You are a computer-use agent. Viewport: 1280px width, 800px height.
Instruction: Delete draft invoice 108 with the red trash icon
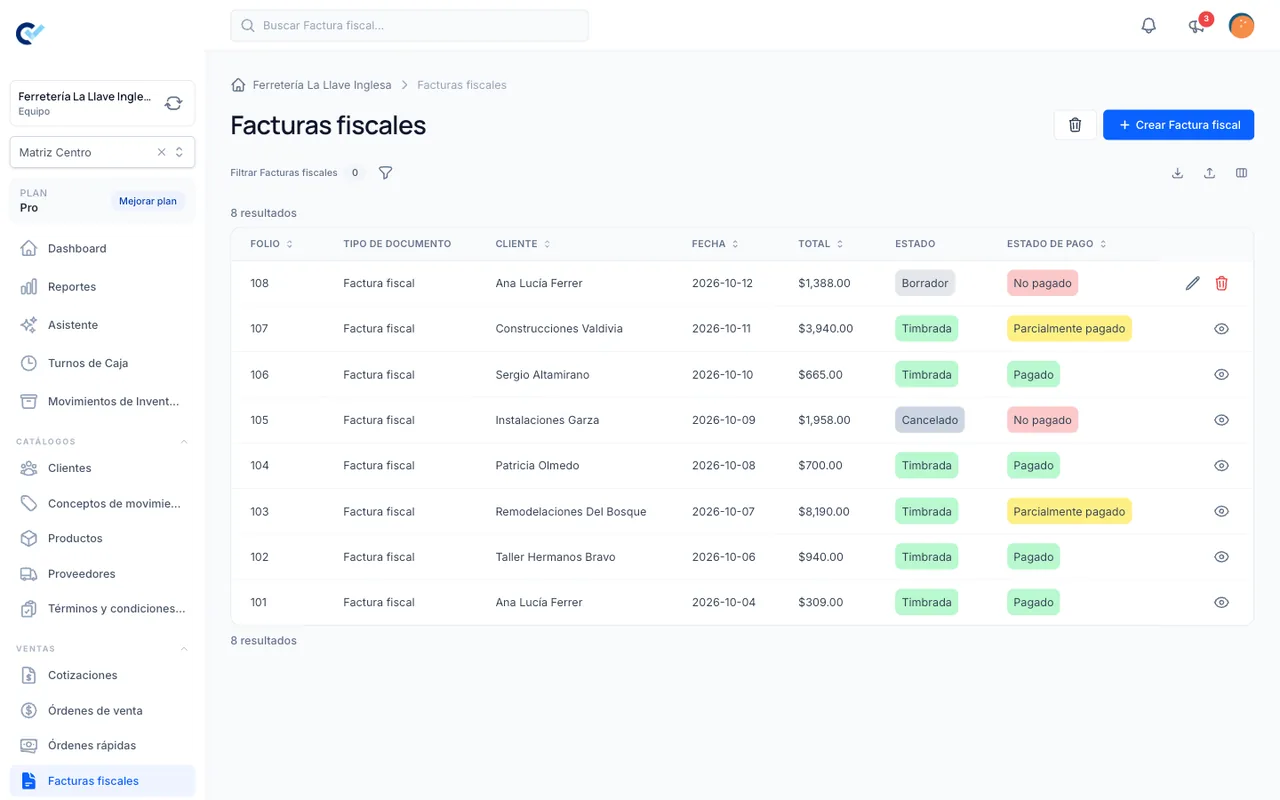(1221, 283)
